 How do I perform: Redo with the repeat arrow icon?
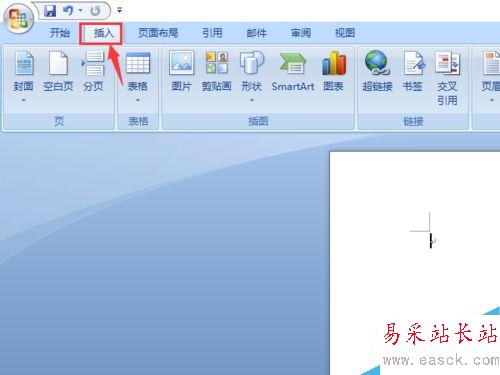(x=95, y=11)
